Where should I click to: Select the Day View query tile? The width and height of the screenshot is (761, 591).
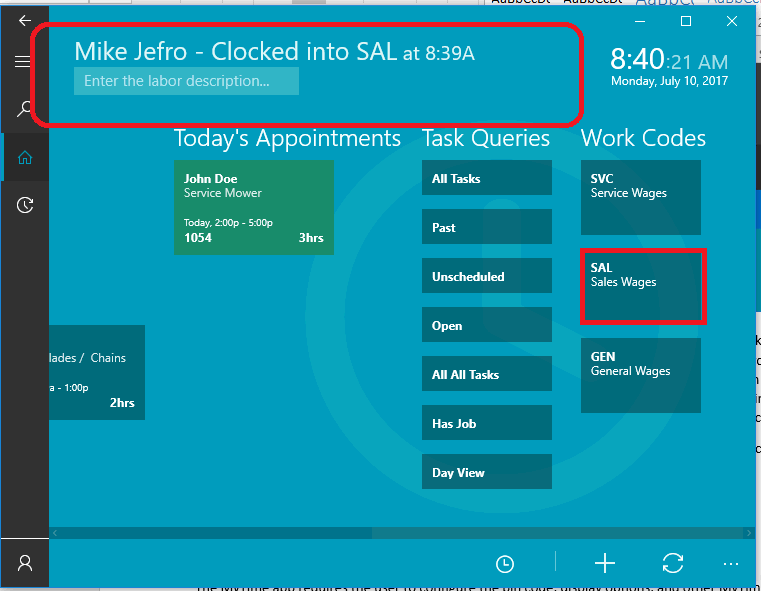point(486,473)
